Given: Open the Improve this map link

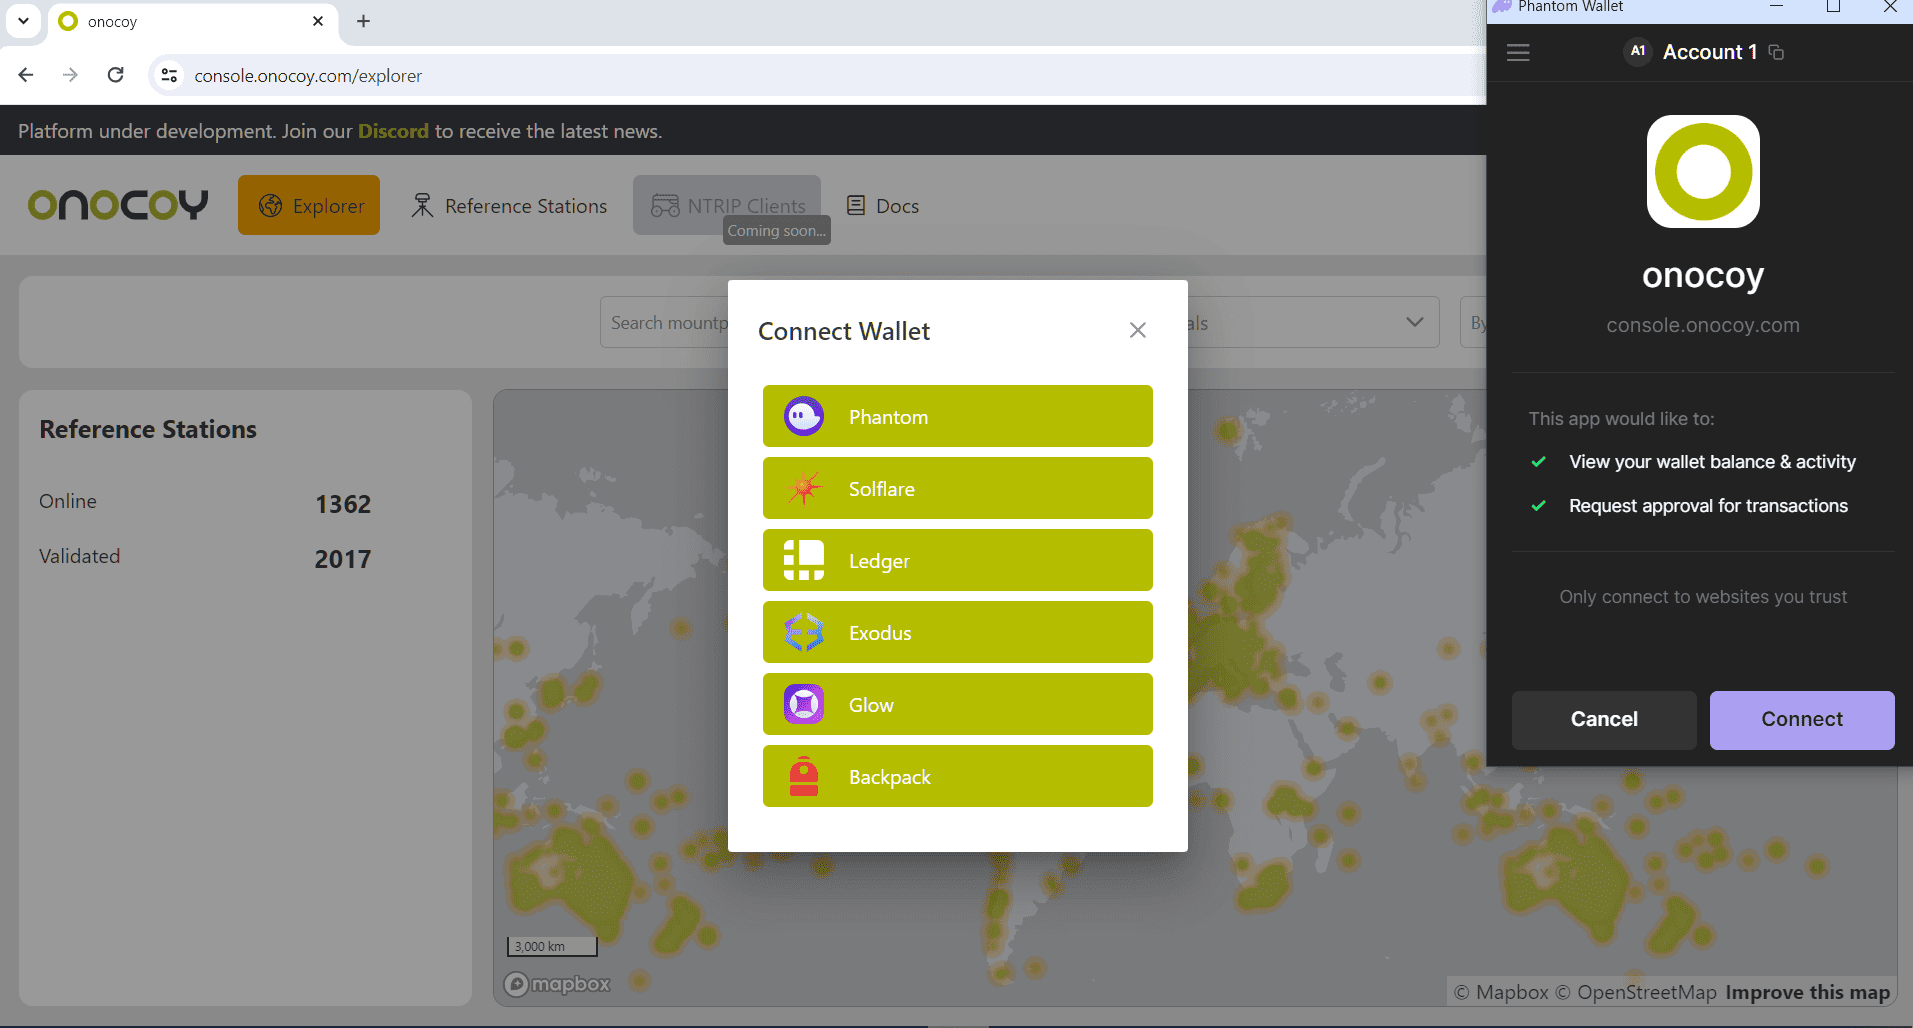Looking at the screenshot, I should pos(1808,992).
